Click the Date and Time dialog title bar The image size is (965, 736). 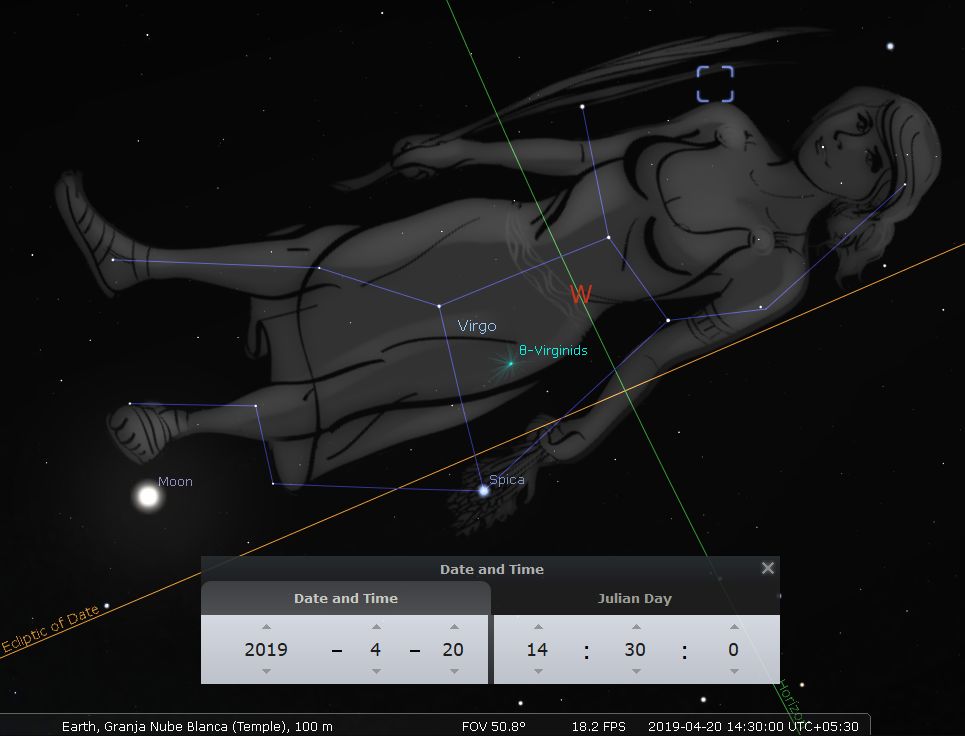(491, 569)
